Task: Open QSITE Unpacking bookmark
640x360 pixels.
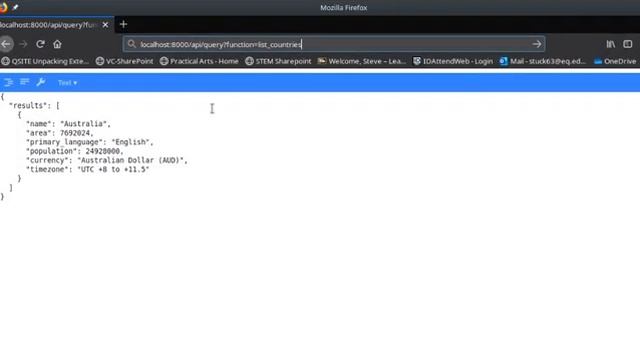Action: point(45,61)
